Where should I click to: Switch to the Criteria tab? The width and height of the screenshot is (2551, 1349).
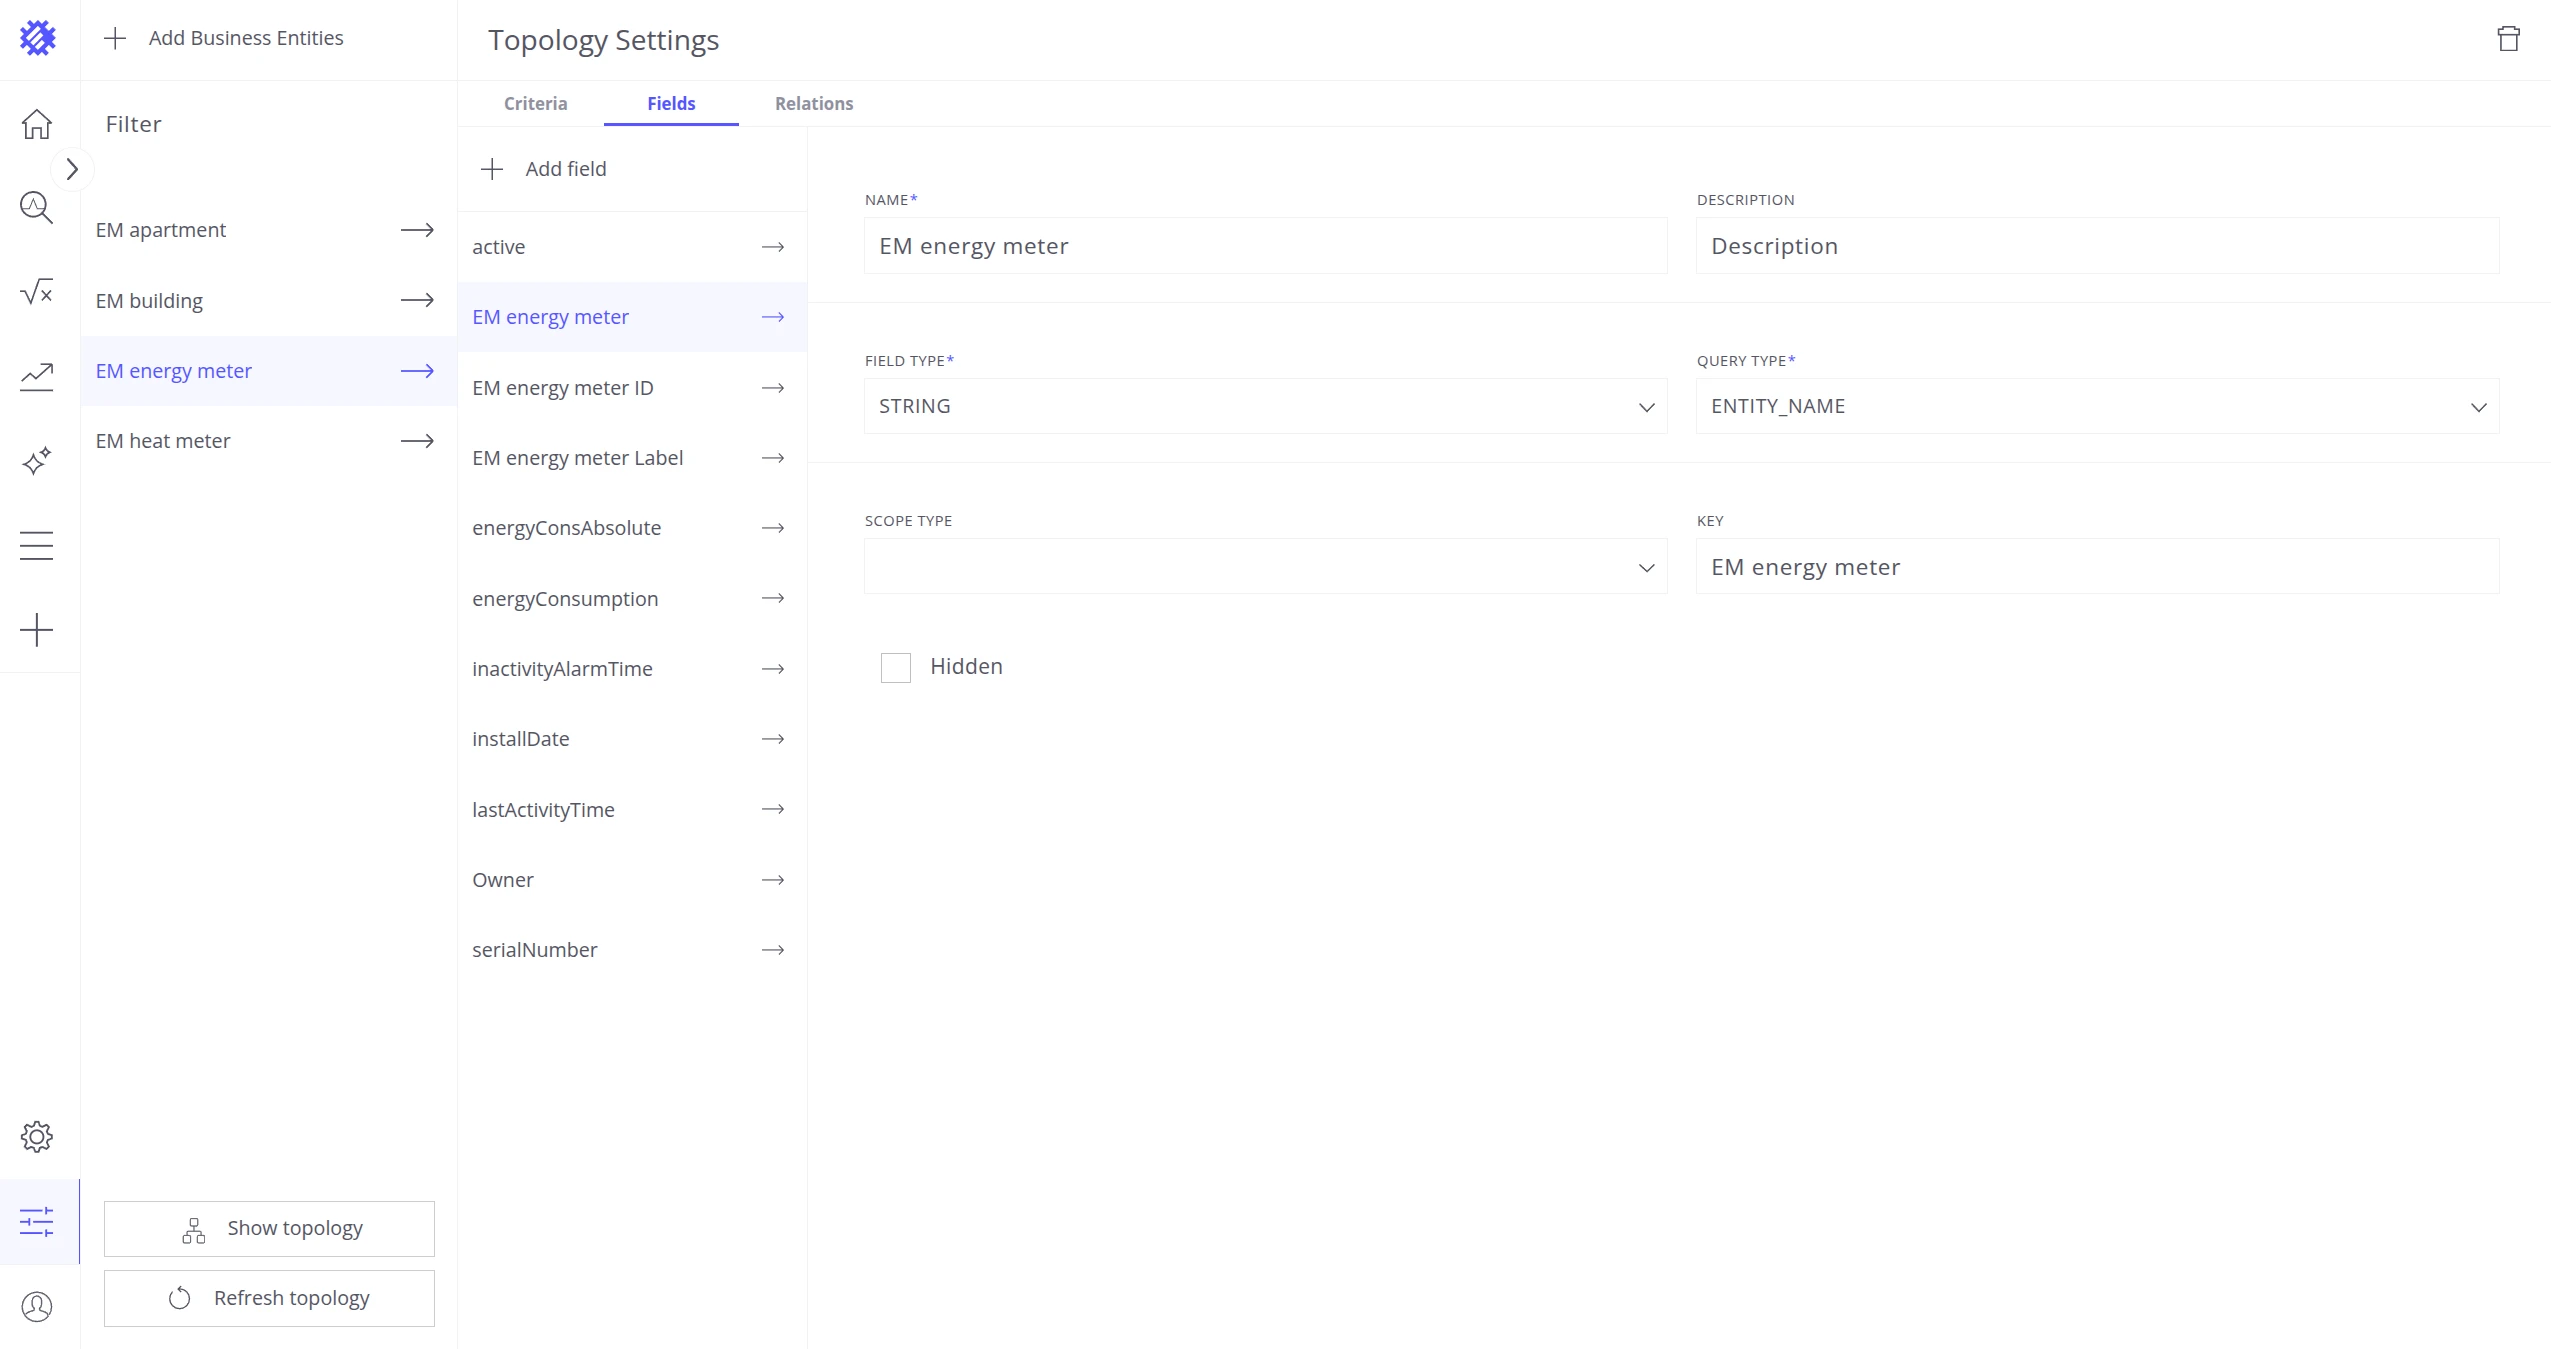click(535, 103)
